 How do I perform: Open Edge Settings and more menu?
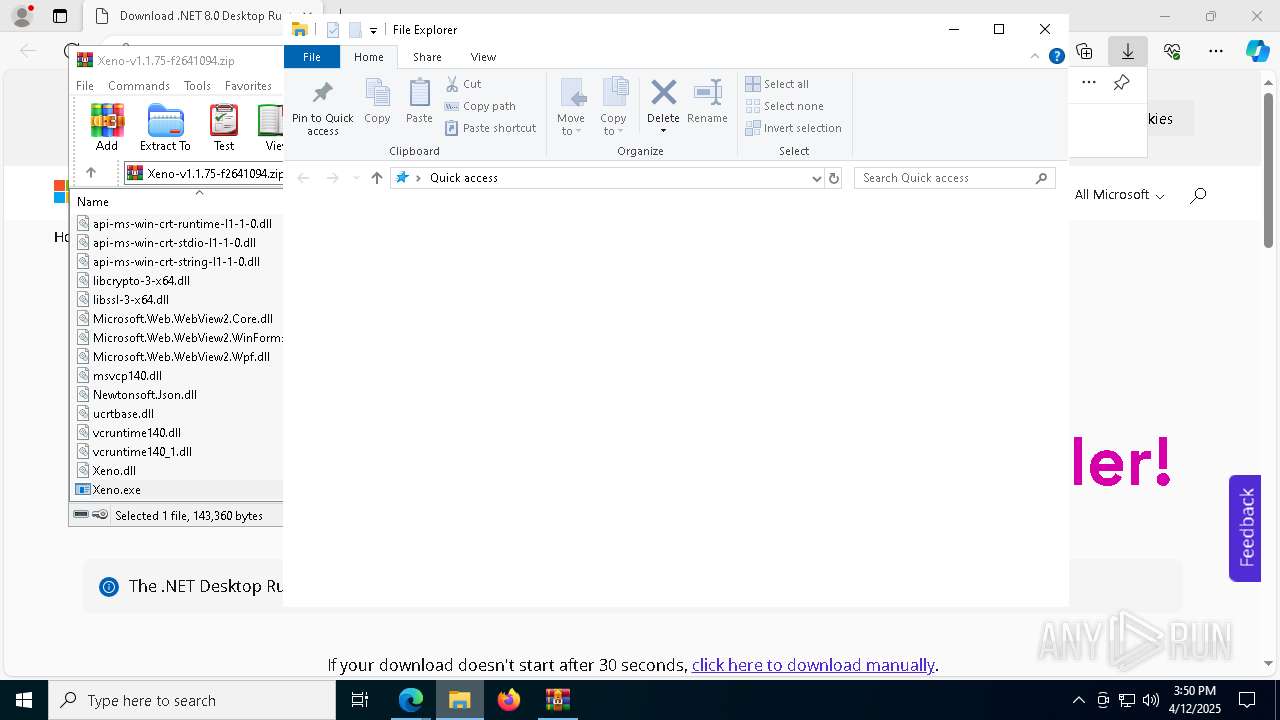[1216, 51]
